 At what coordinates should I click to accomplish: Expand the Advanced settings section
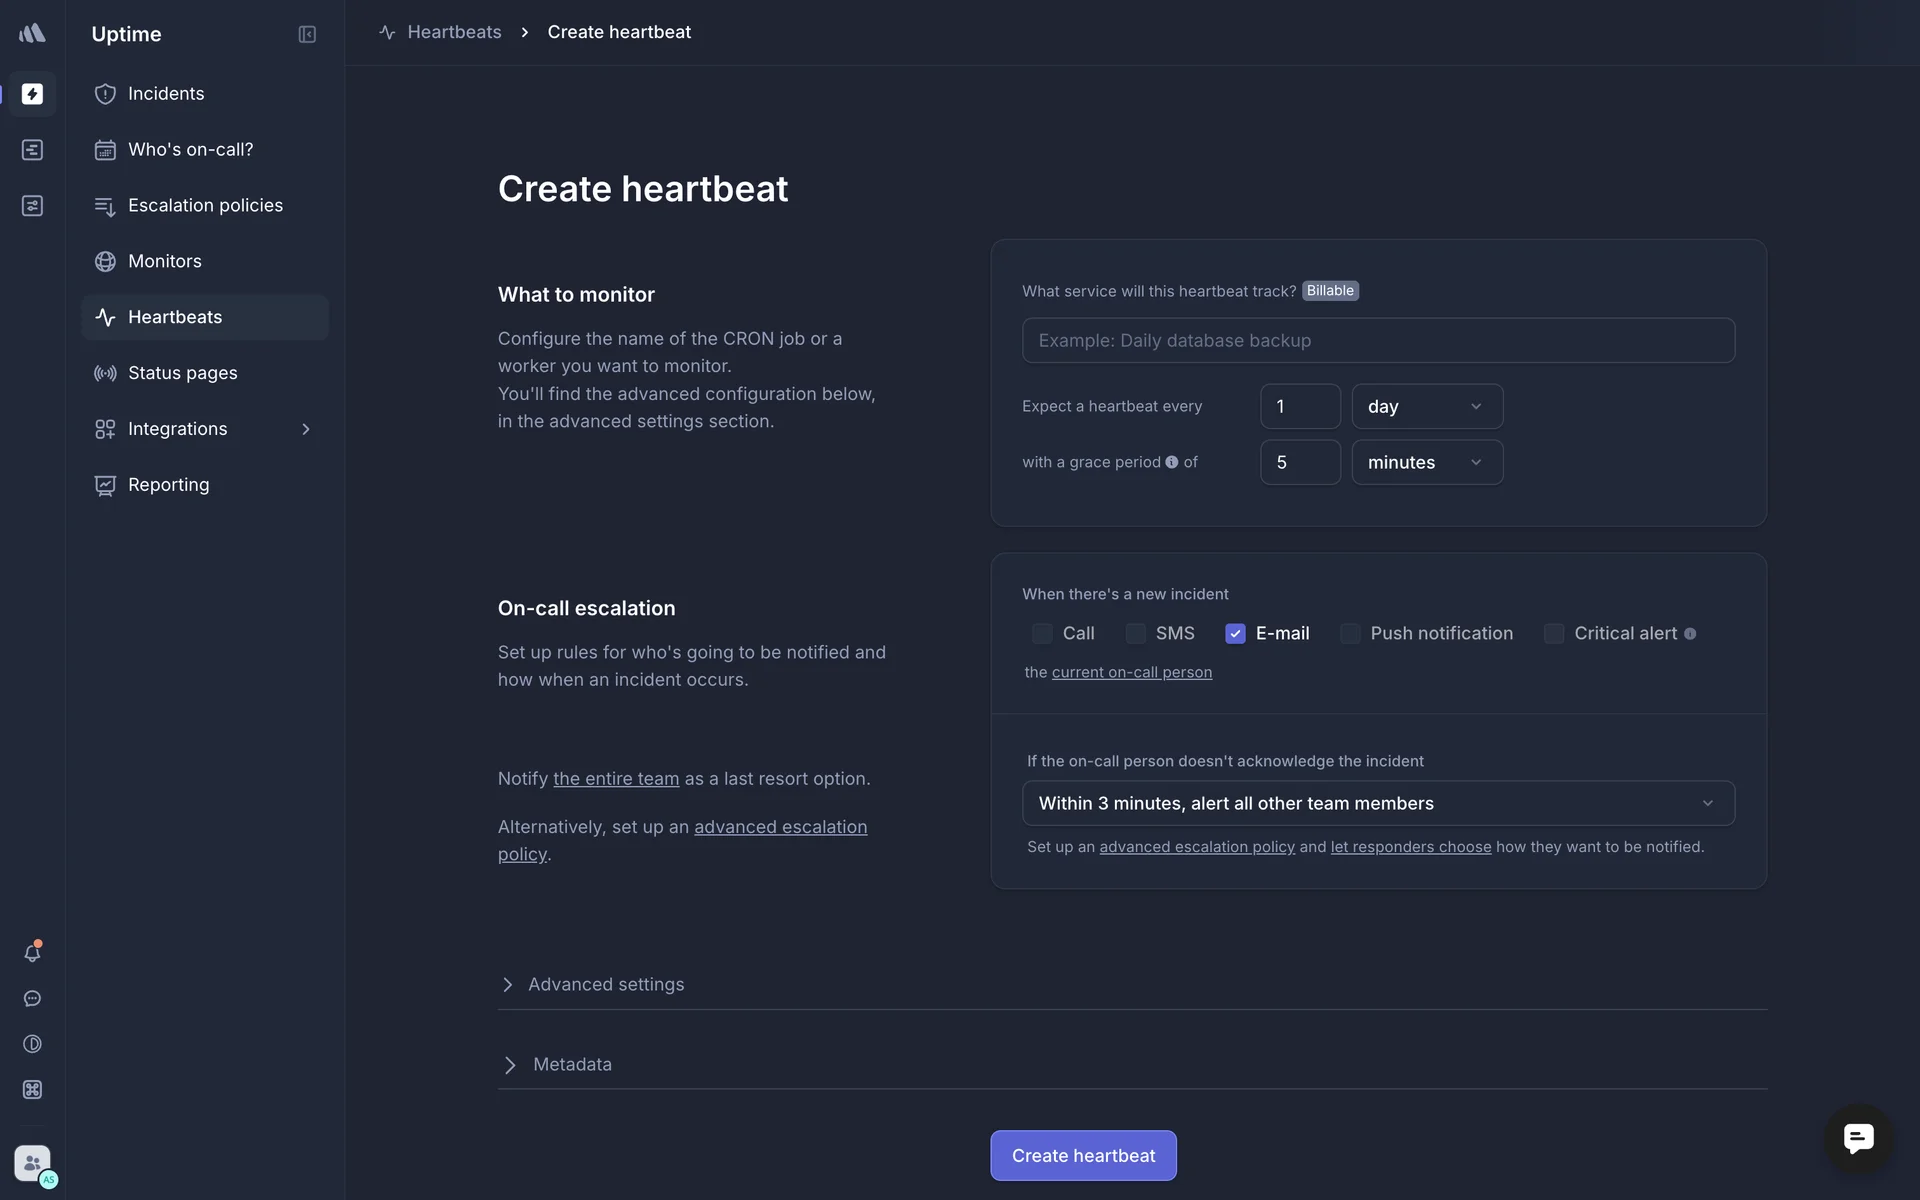(605, 984)
